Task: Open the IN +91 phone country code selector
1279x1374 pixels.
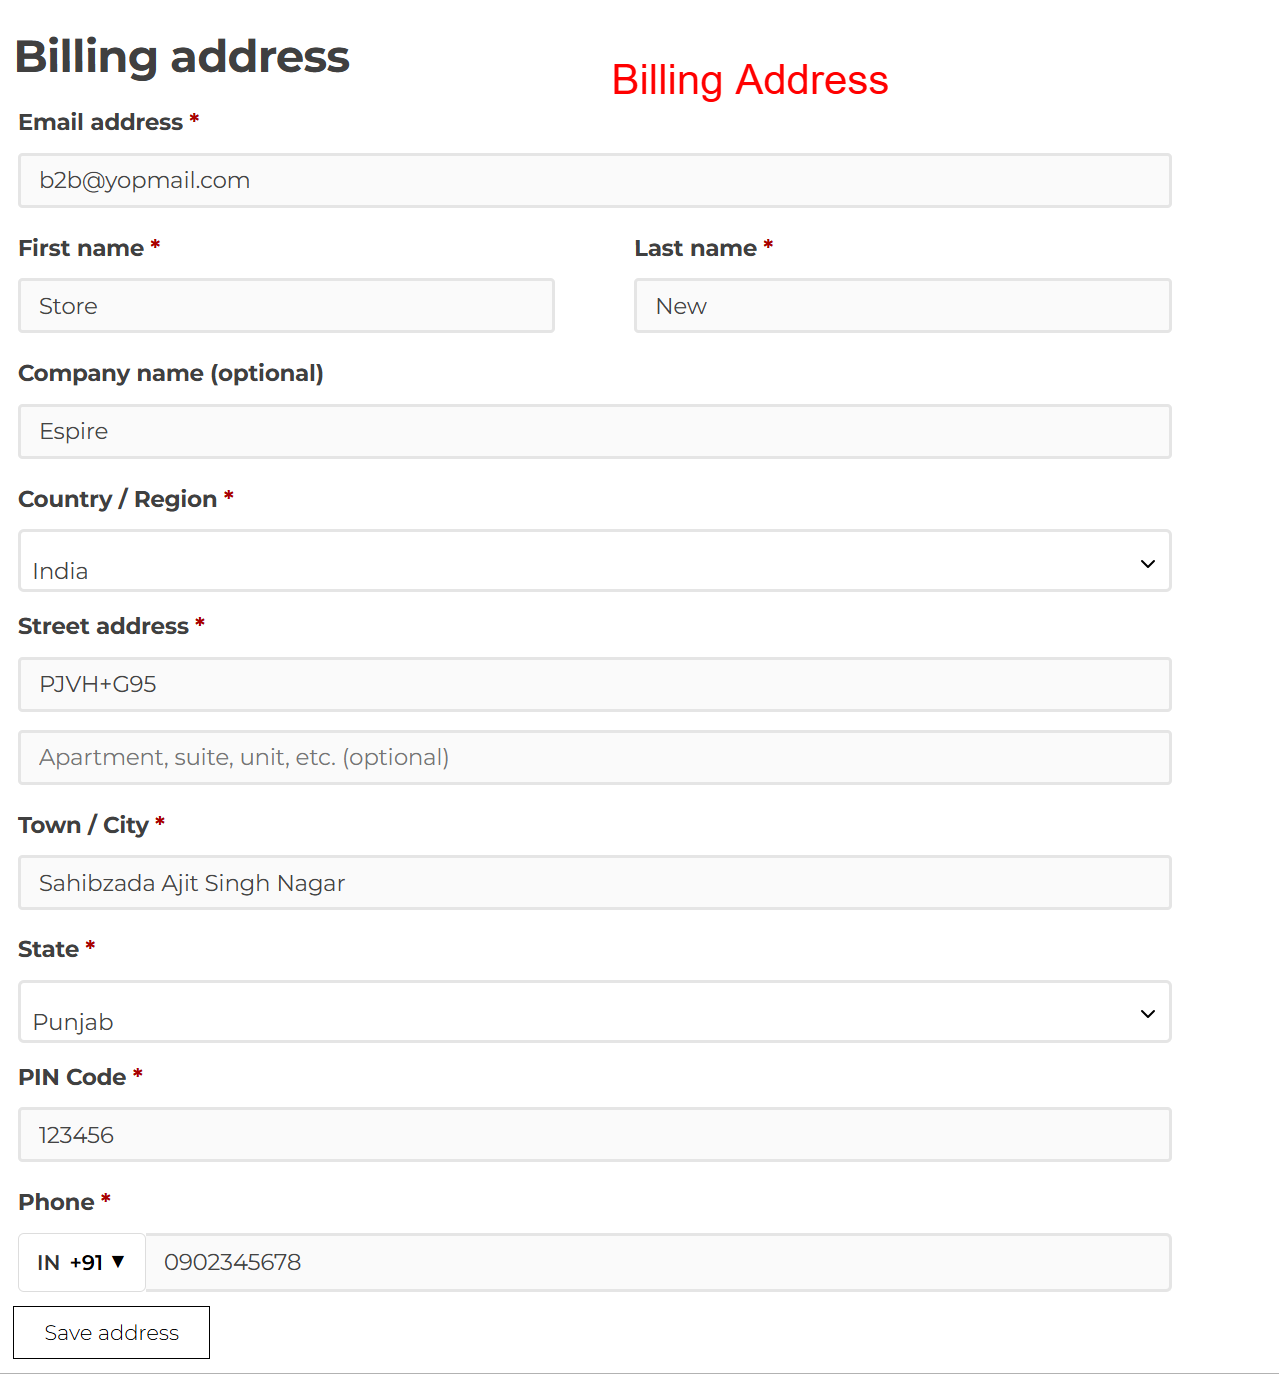Action: click(x=82, y=1262)
